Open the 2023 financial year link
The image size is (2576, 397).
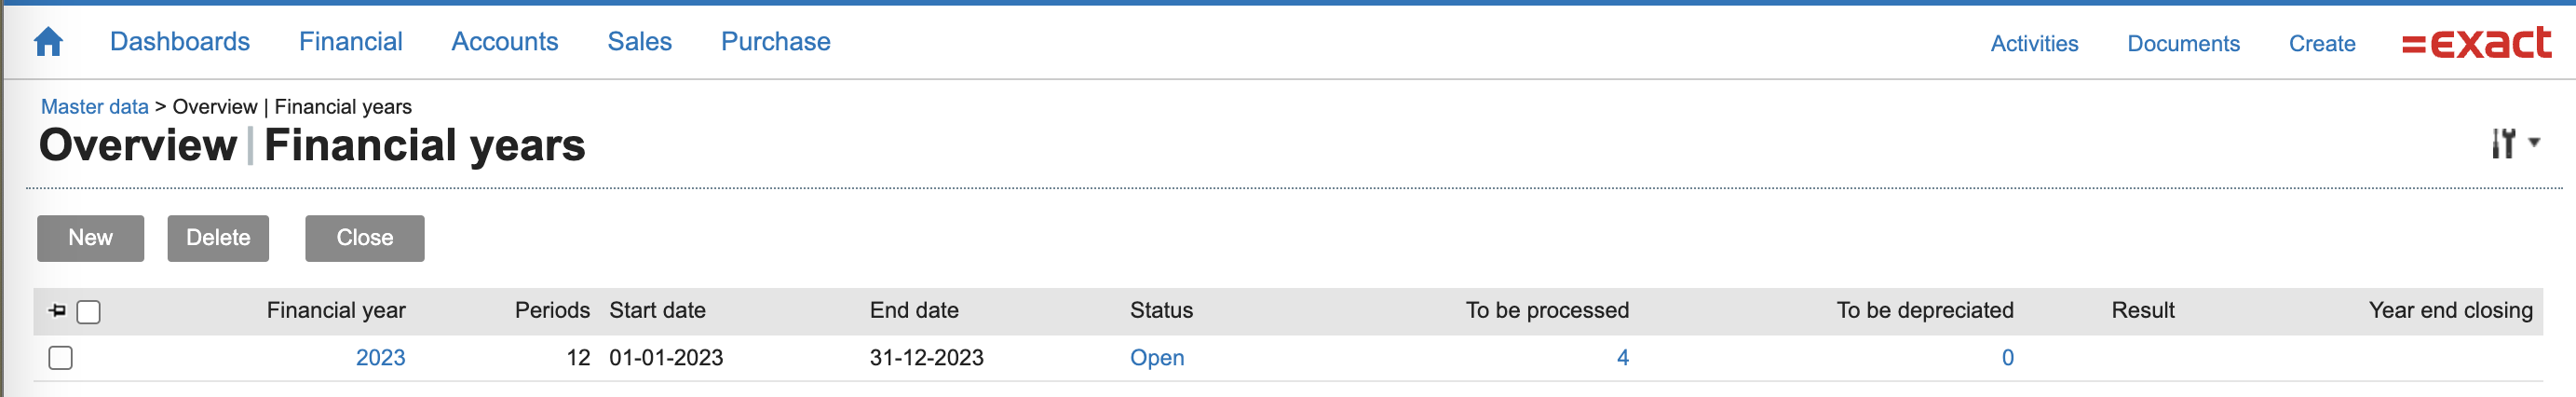380,358
